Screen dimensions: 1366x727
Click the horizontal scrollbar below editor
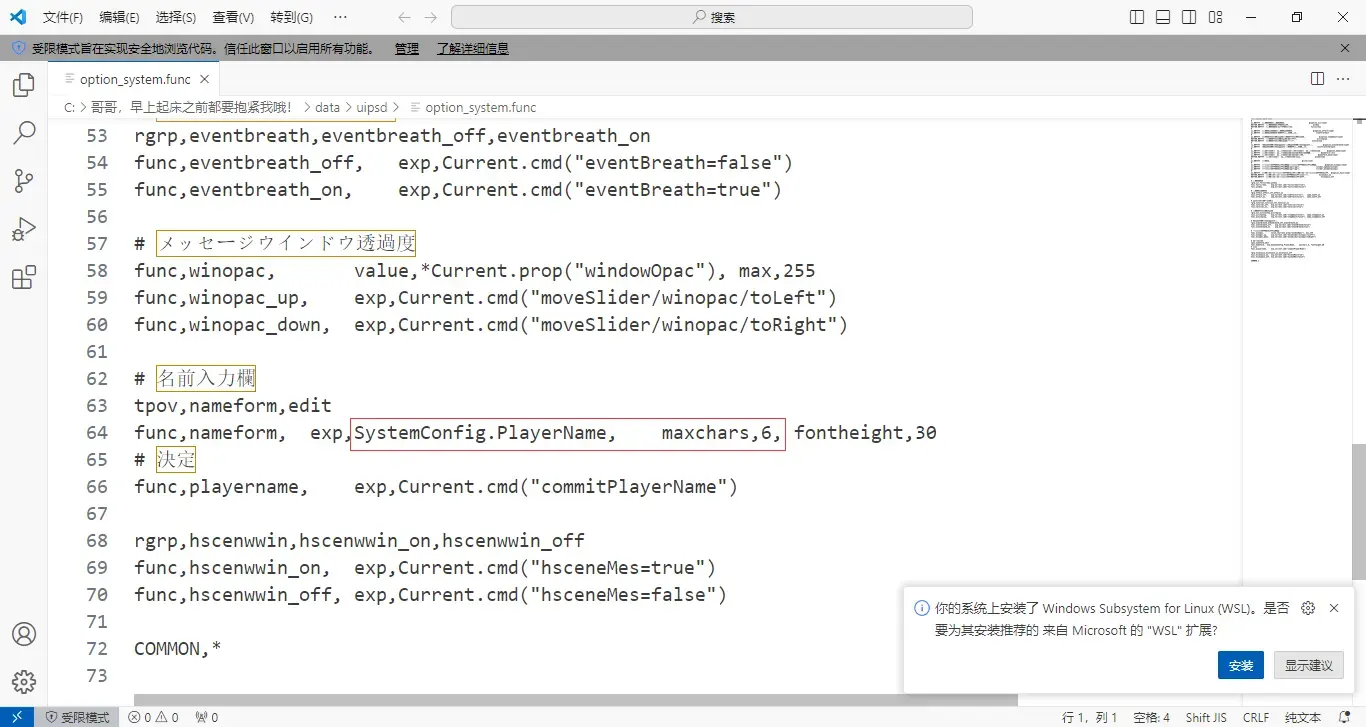(x=576, y=700)
